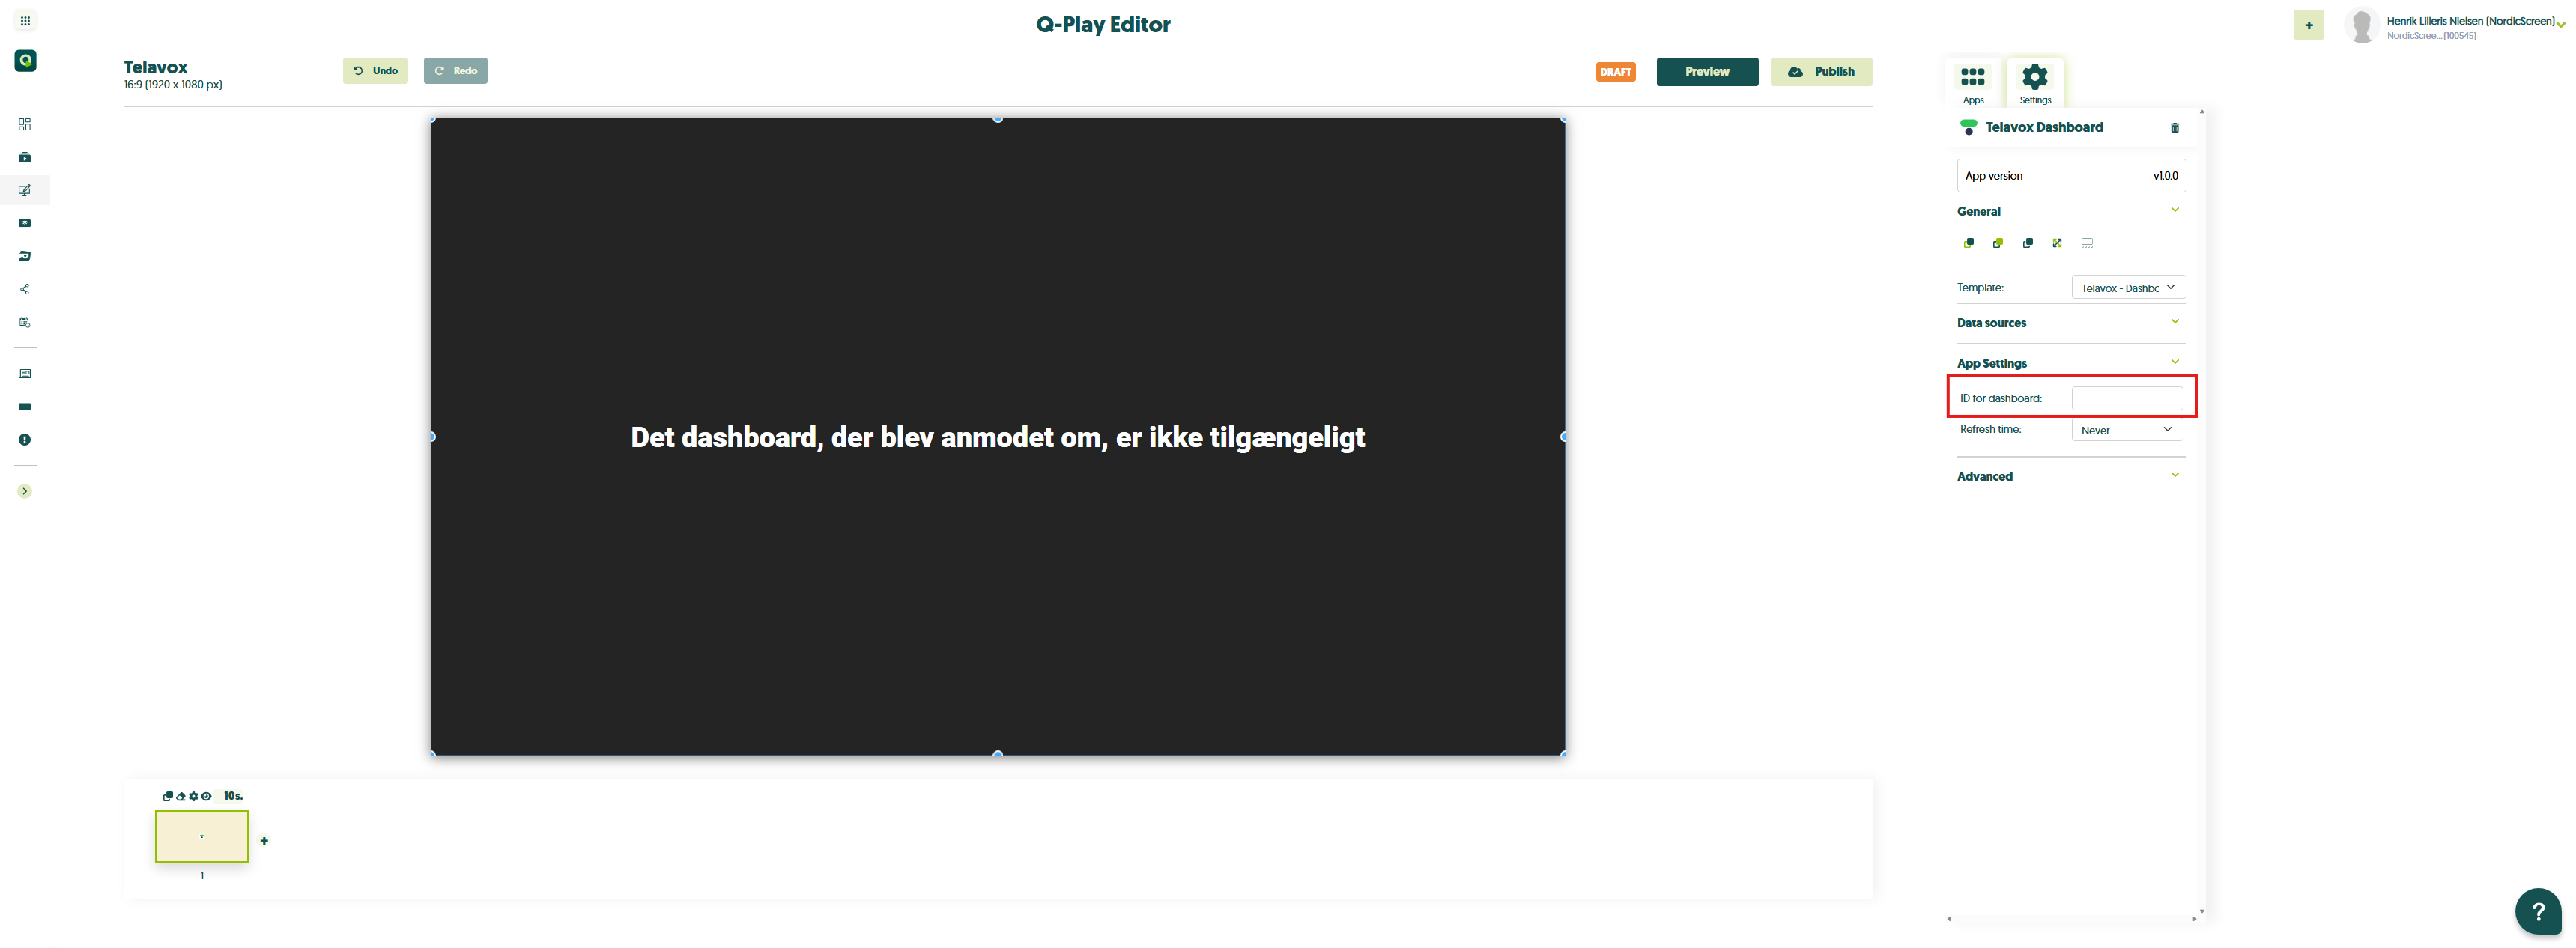Open slide settings gear icon in timeline
The height and width of the screenshot is (948, 2576).
(193, 797)
